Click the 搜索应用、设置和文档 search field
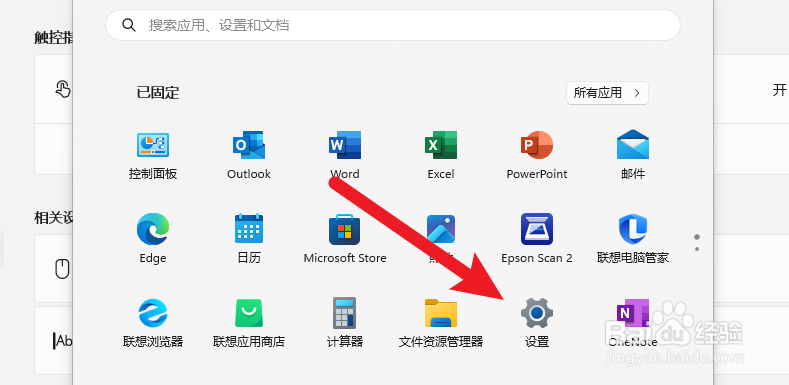Screen dimensions: 789x385 [392, 25]
